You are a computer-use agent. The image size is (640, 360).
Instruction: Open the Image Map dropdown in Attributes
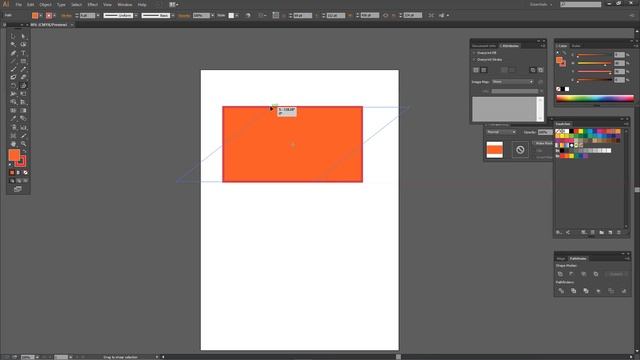point(513,82)
